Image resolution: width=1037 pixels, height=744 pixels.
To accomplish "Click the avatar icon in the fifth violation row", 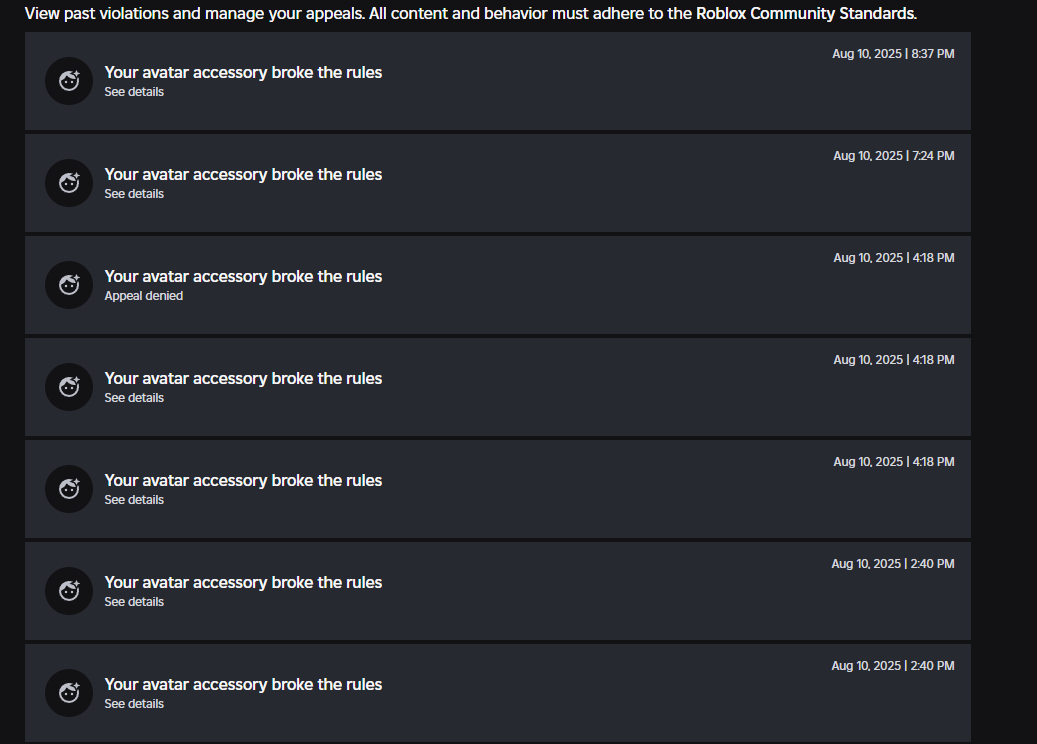I will click(69, 489).
